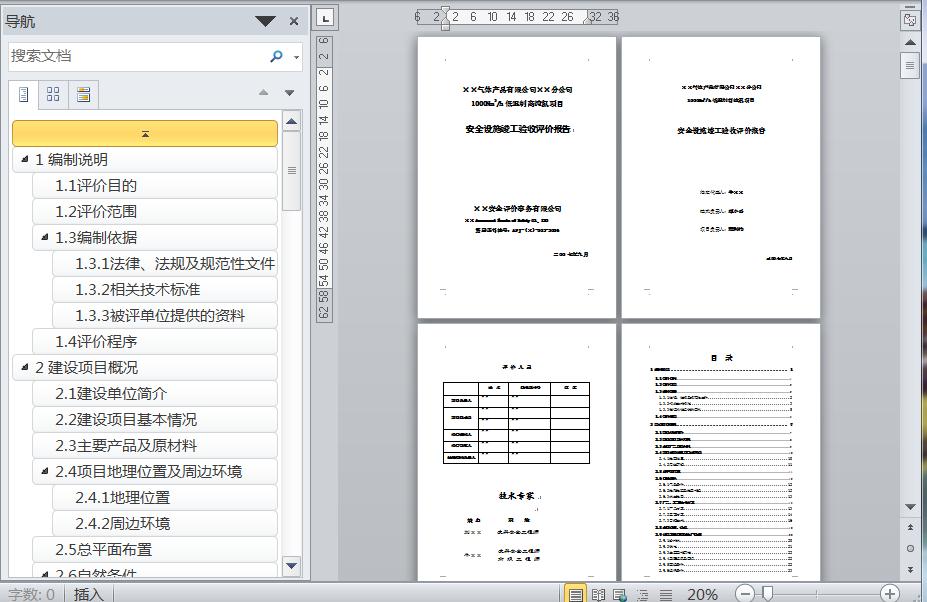Viewport: 927px width, 602px height.
Task: Switch to Print Layout view
Action: (x=575, y=594)
